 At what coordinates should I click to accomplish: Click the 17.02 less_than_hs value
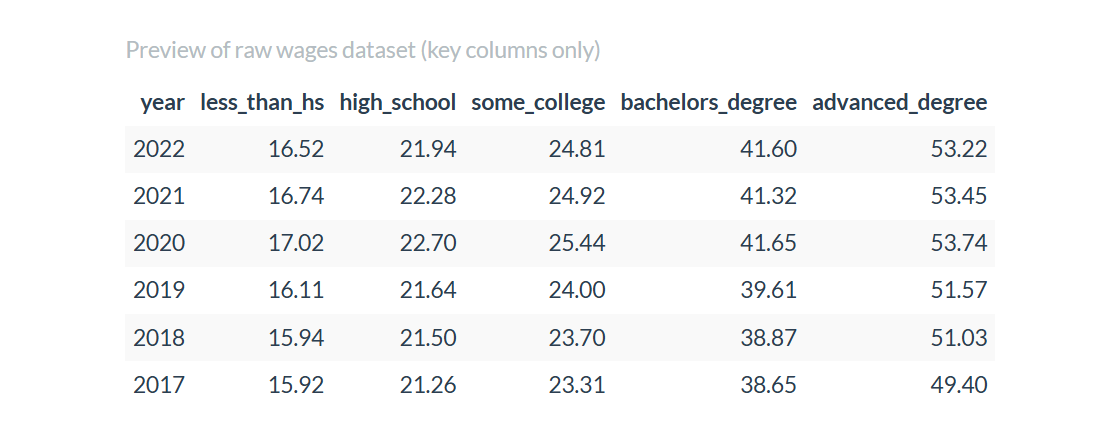point(296,243)
